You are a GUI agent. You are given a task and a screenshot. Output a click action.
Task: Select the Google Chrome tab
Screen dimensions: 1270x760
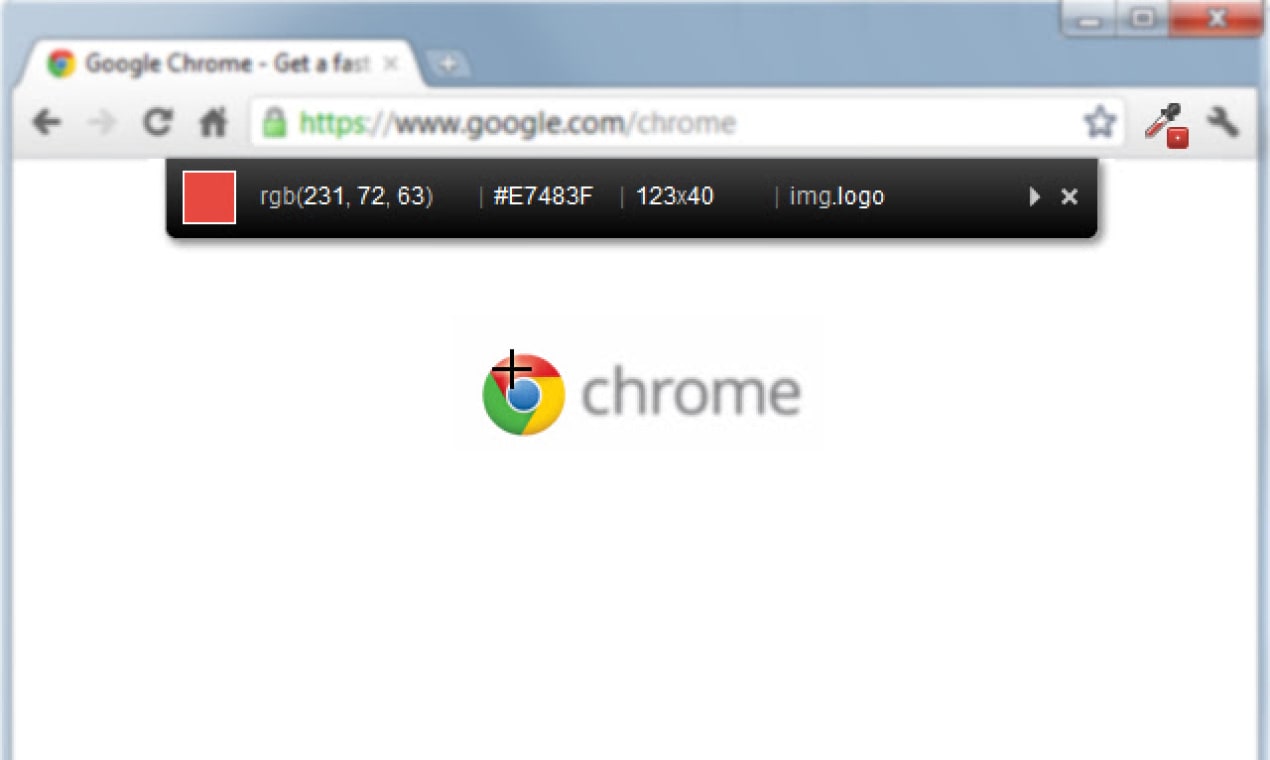click(x=216, y=64)
